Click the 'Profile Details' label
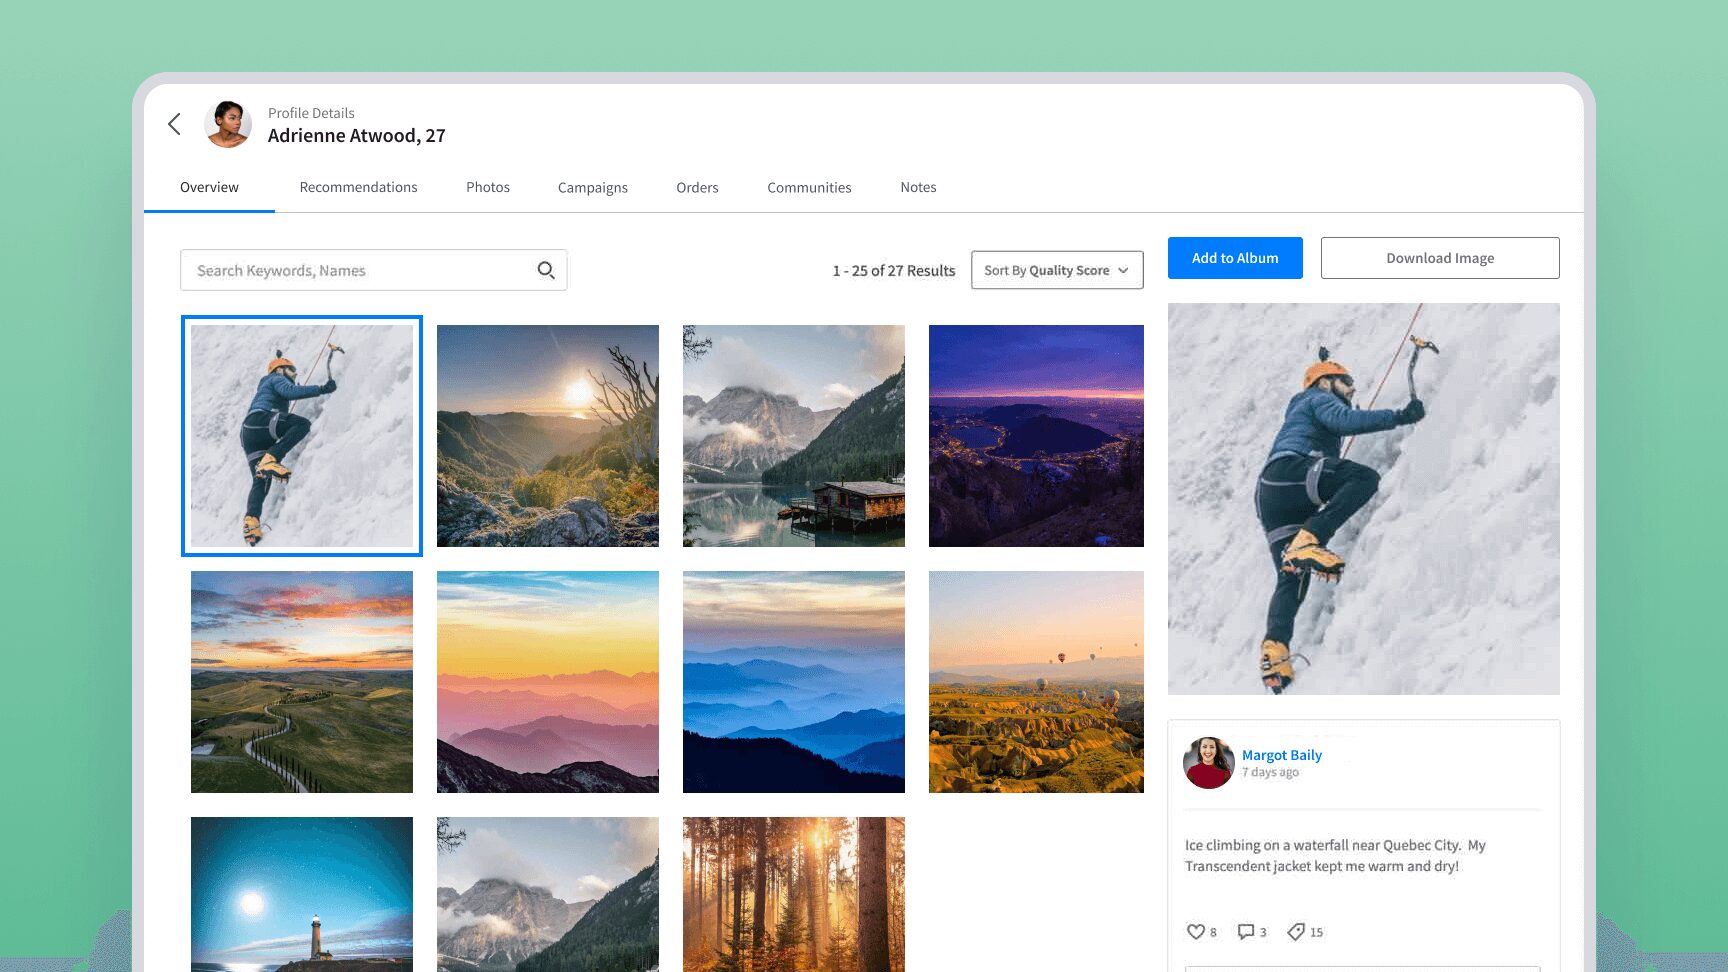This screenshot has width=1728, height=972. pyautogui.click(x=311, y=113)
